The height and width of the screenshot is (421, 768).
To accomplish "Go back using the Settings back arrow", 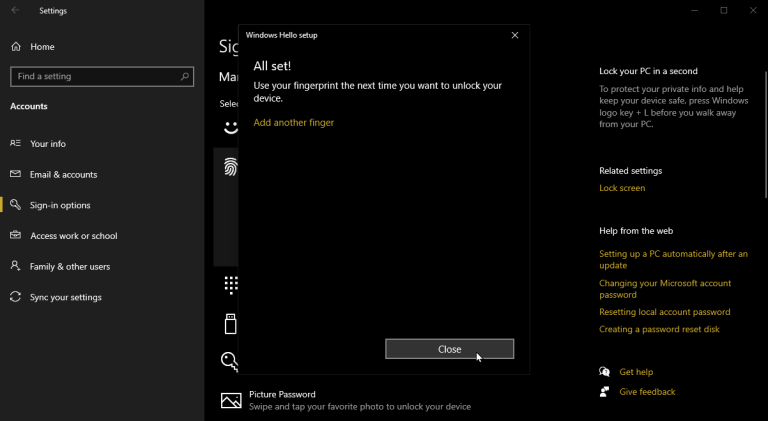I will click(x=15, y=10).
